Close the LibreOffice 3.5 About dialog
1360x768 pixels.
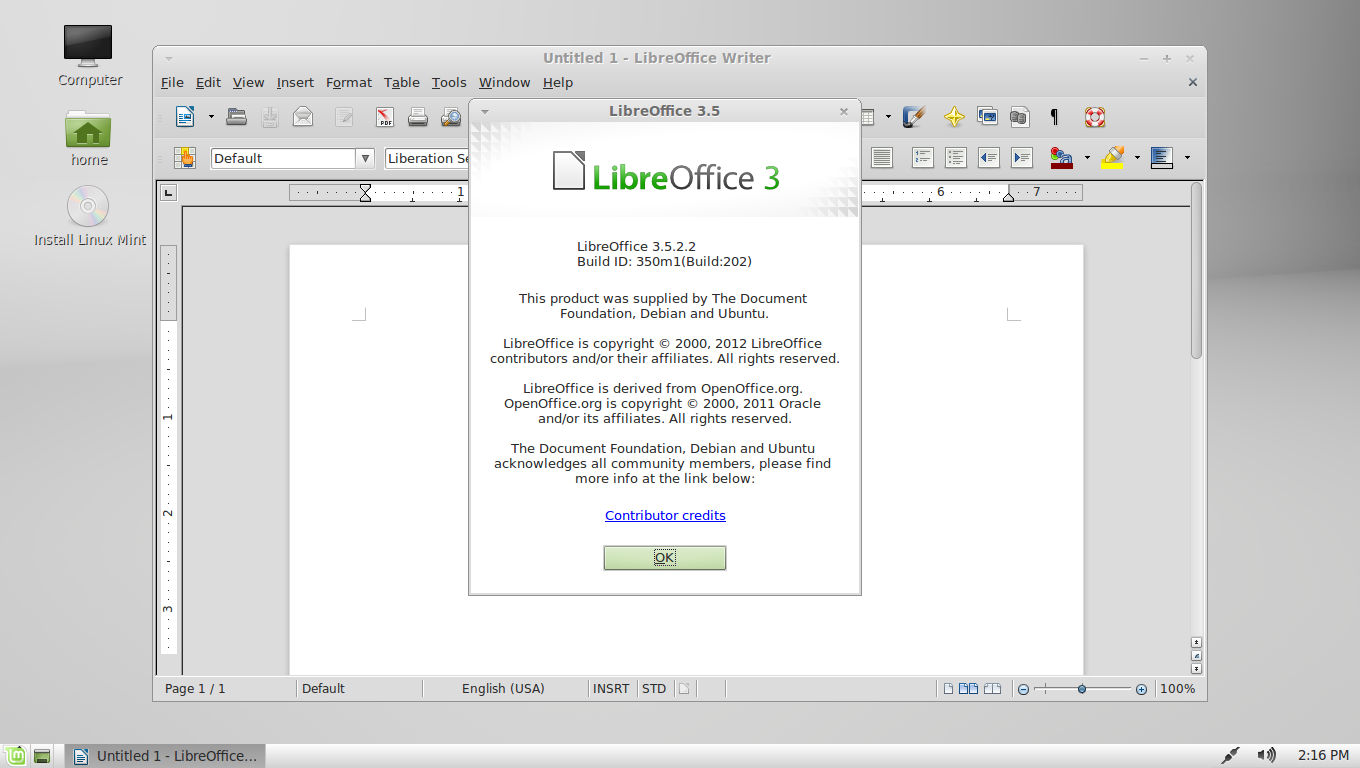coord(844,111)
